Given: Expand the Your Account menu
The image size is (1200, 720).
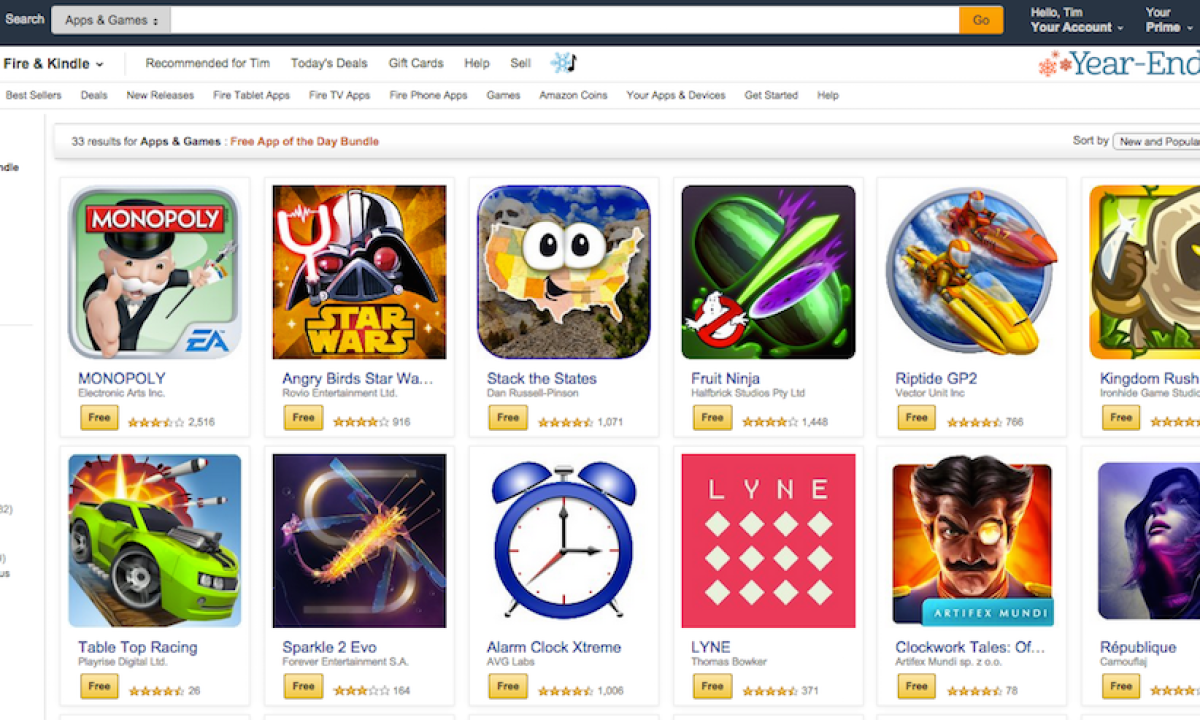Looking at the screenshot, I should tap(1077, 27).
